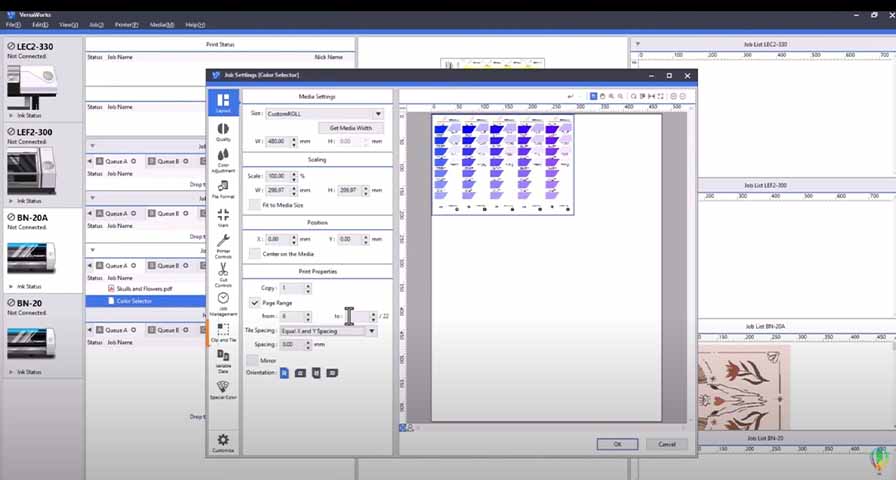Open the Quality settings section
The image size is (896, 480).
tap(223, 131)
